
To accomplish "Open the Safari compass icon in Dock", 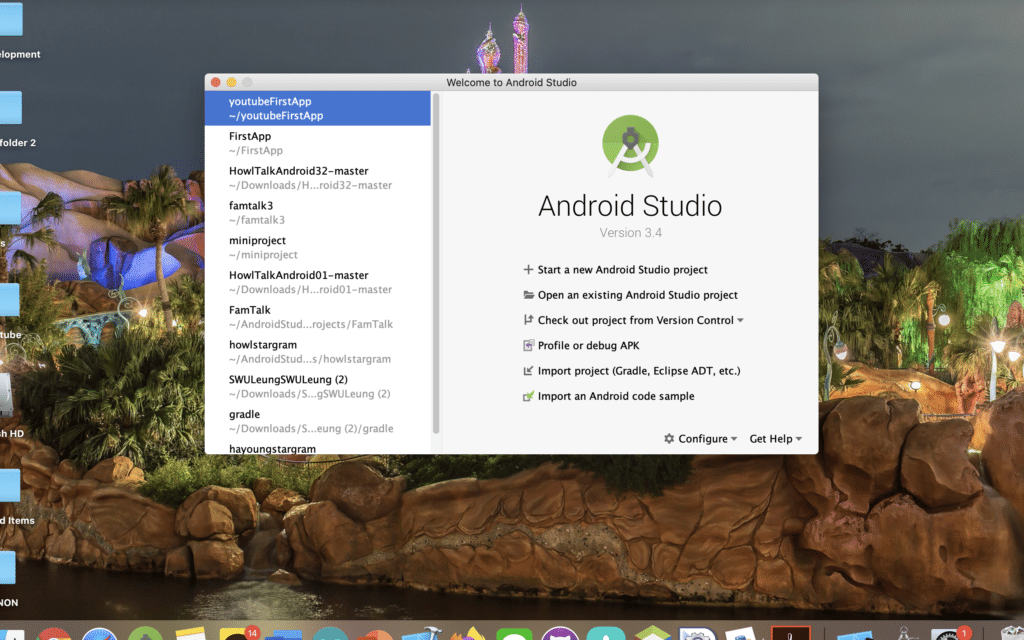I will click(99, 634).
